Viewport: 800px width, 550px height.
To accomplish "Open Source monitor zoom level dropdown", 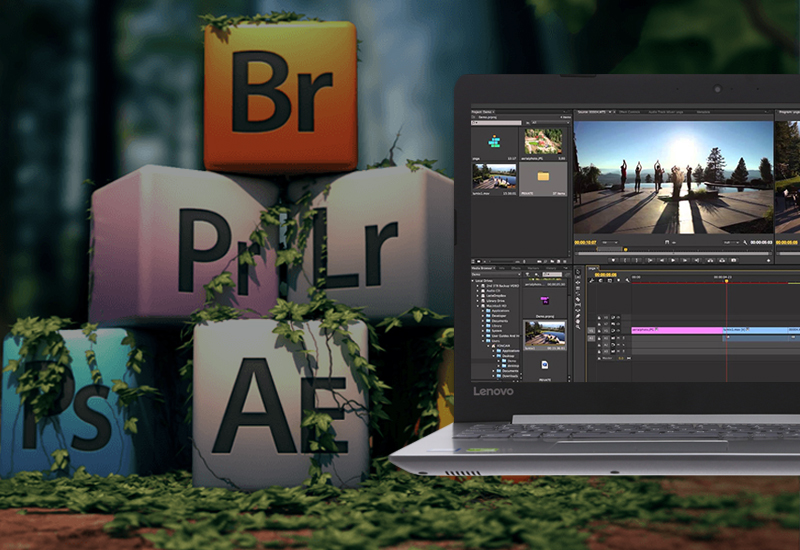I will pos(610,242).
